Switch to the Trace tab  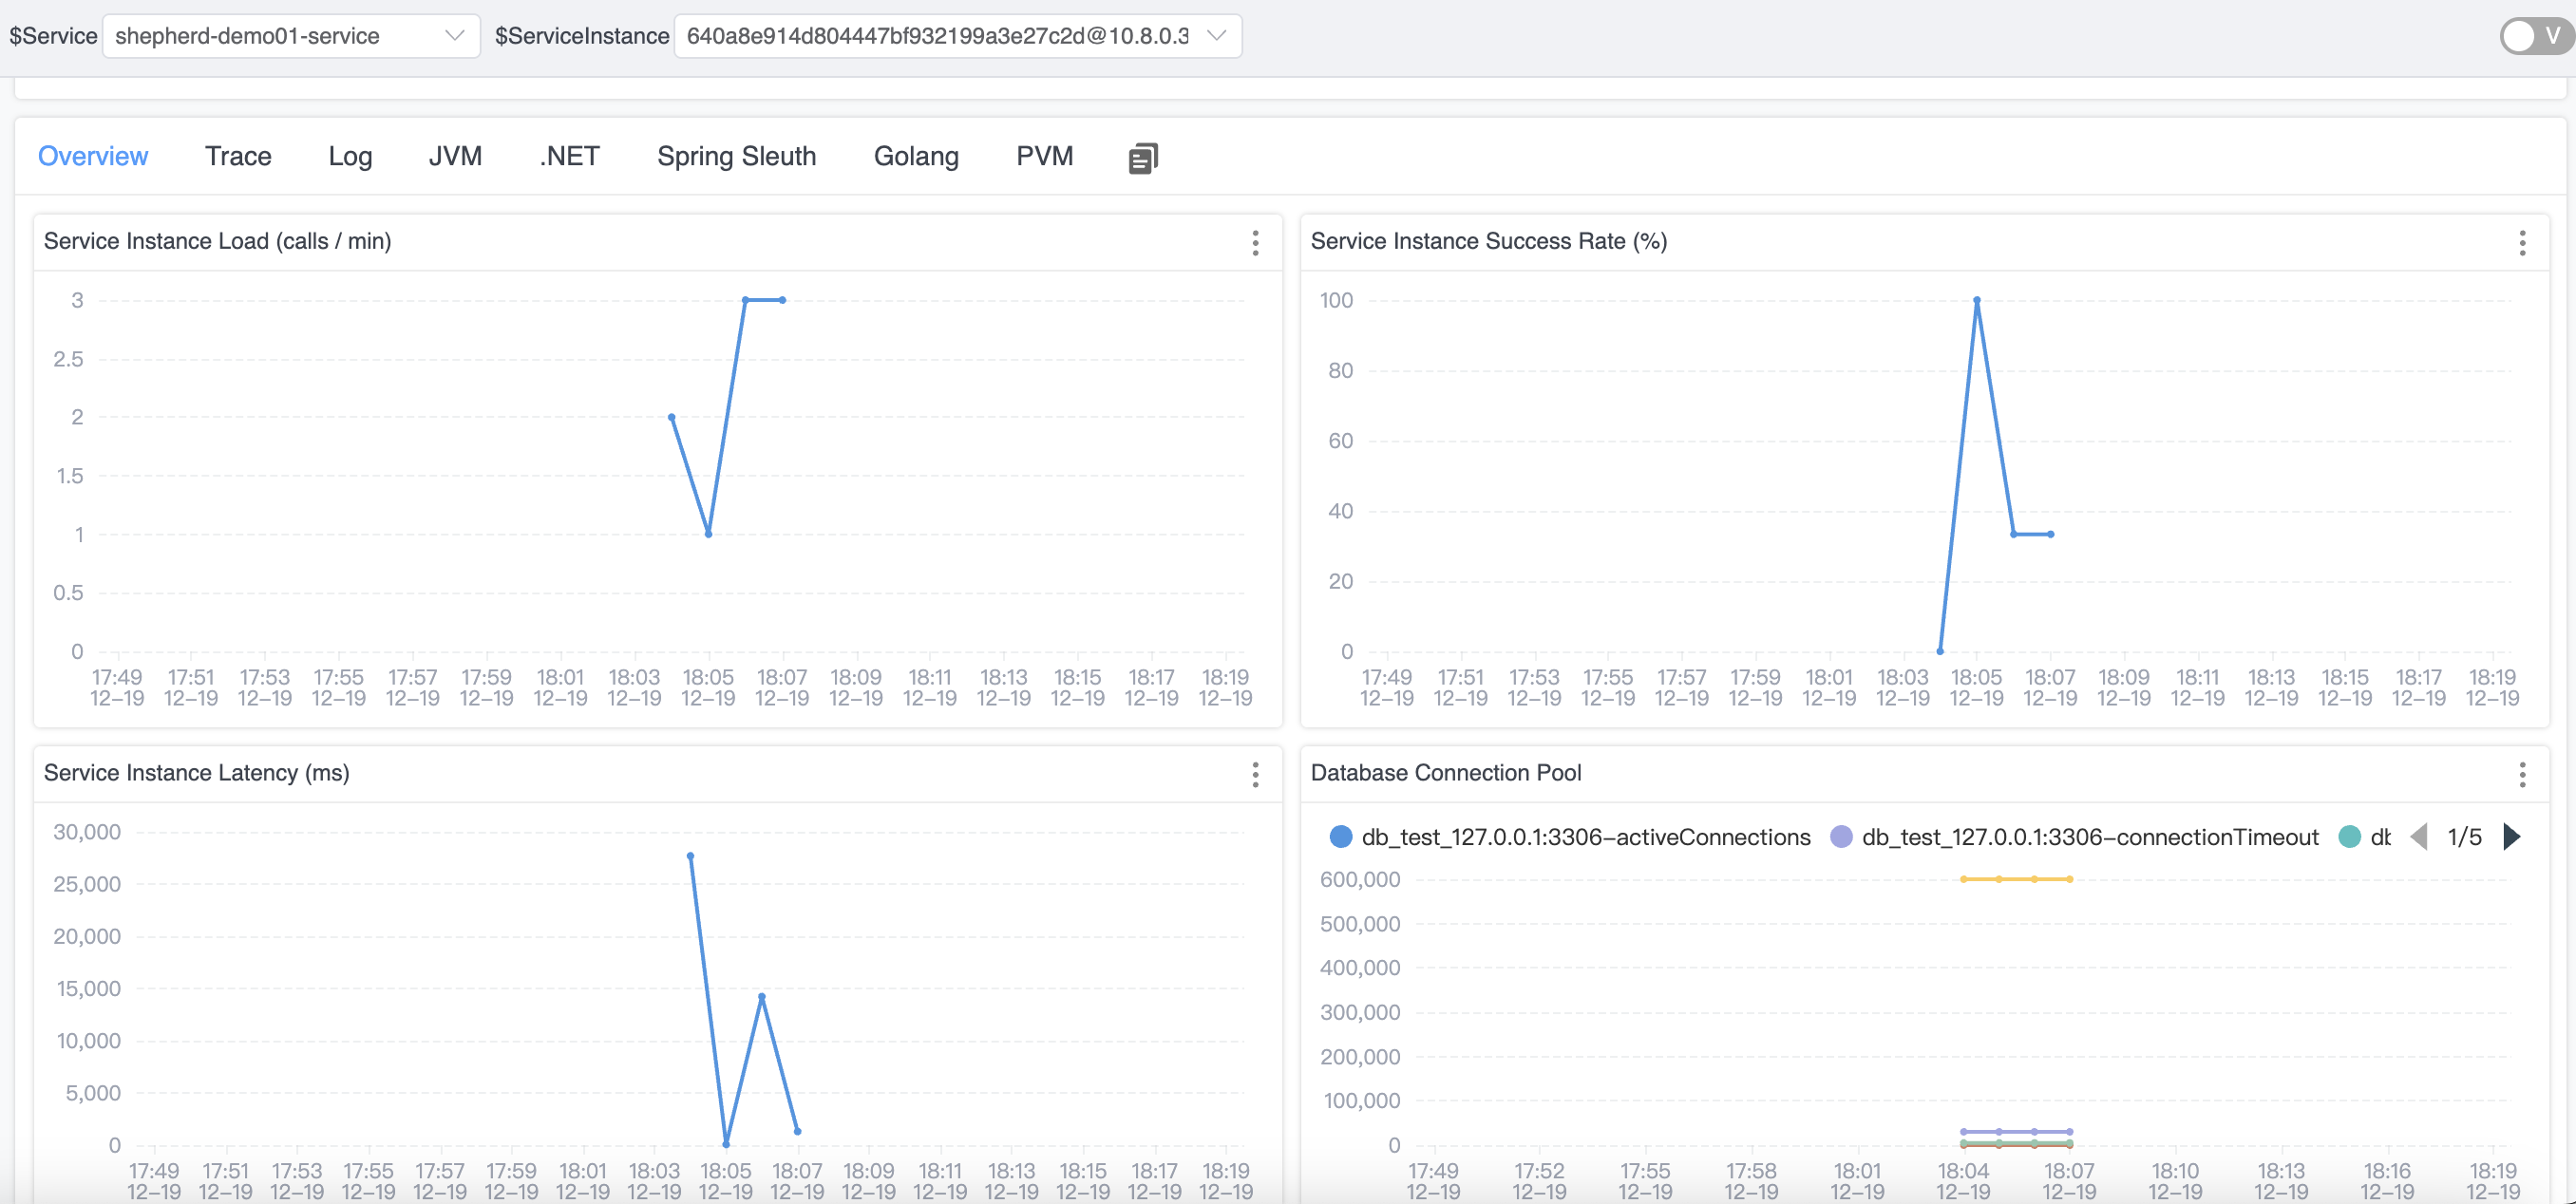238,156
